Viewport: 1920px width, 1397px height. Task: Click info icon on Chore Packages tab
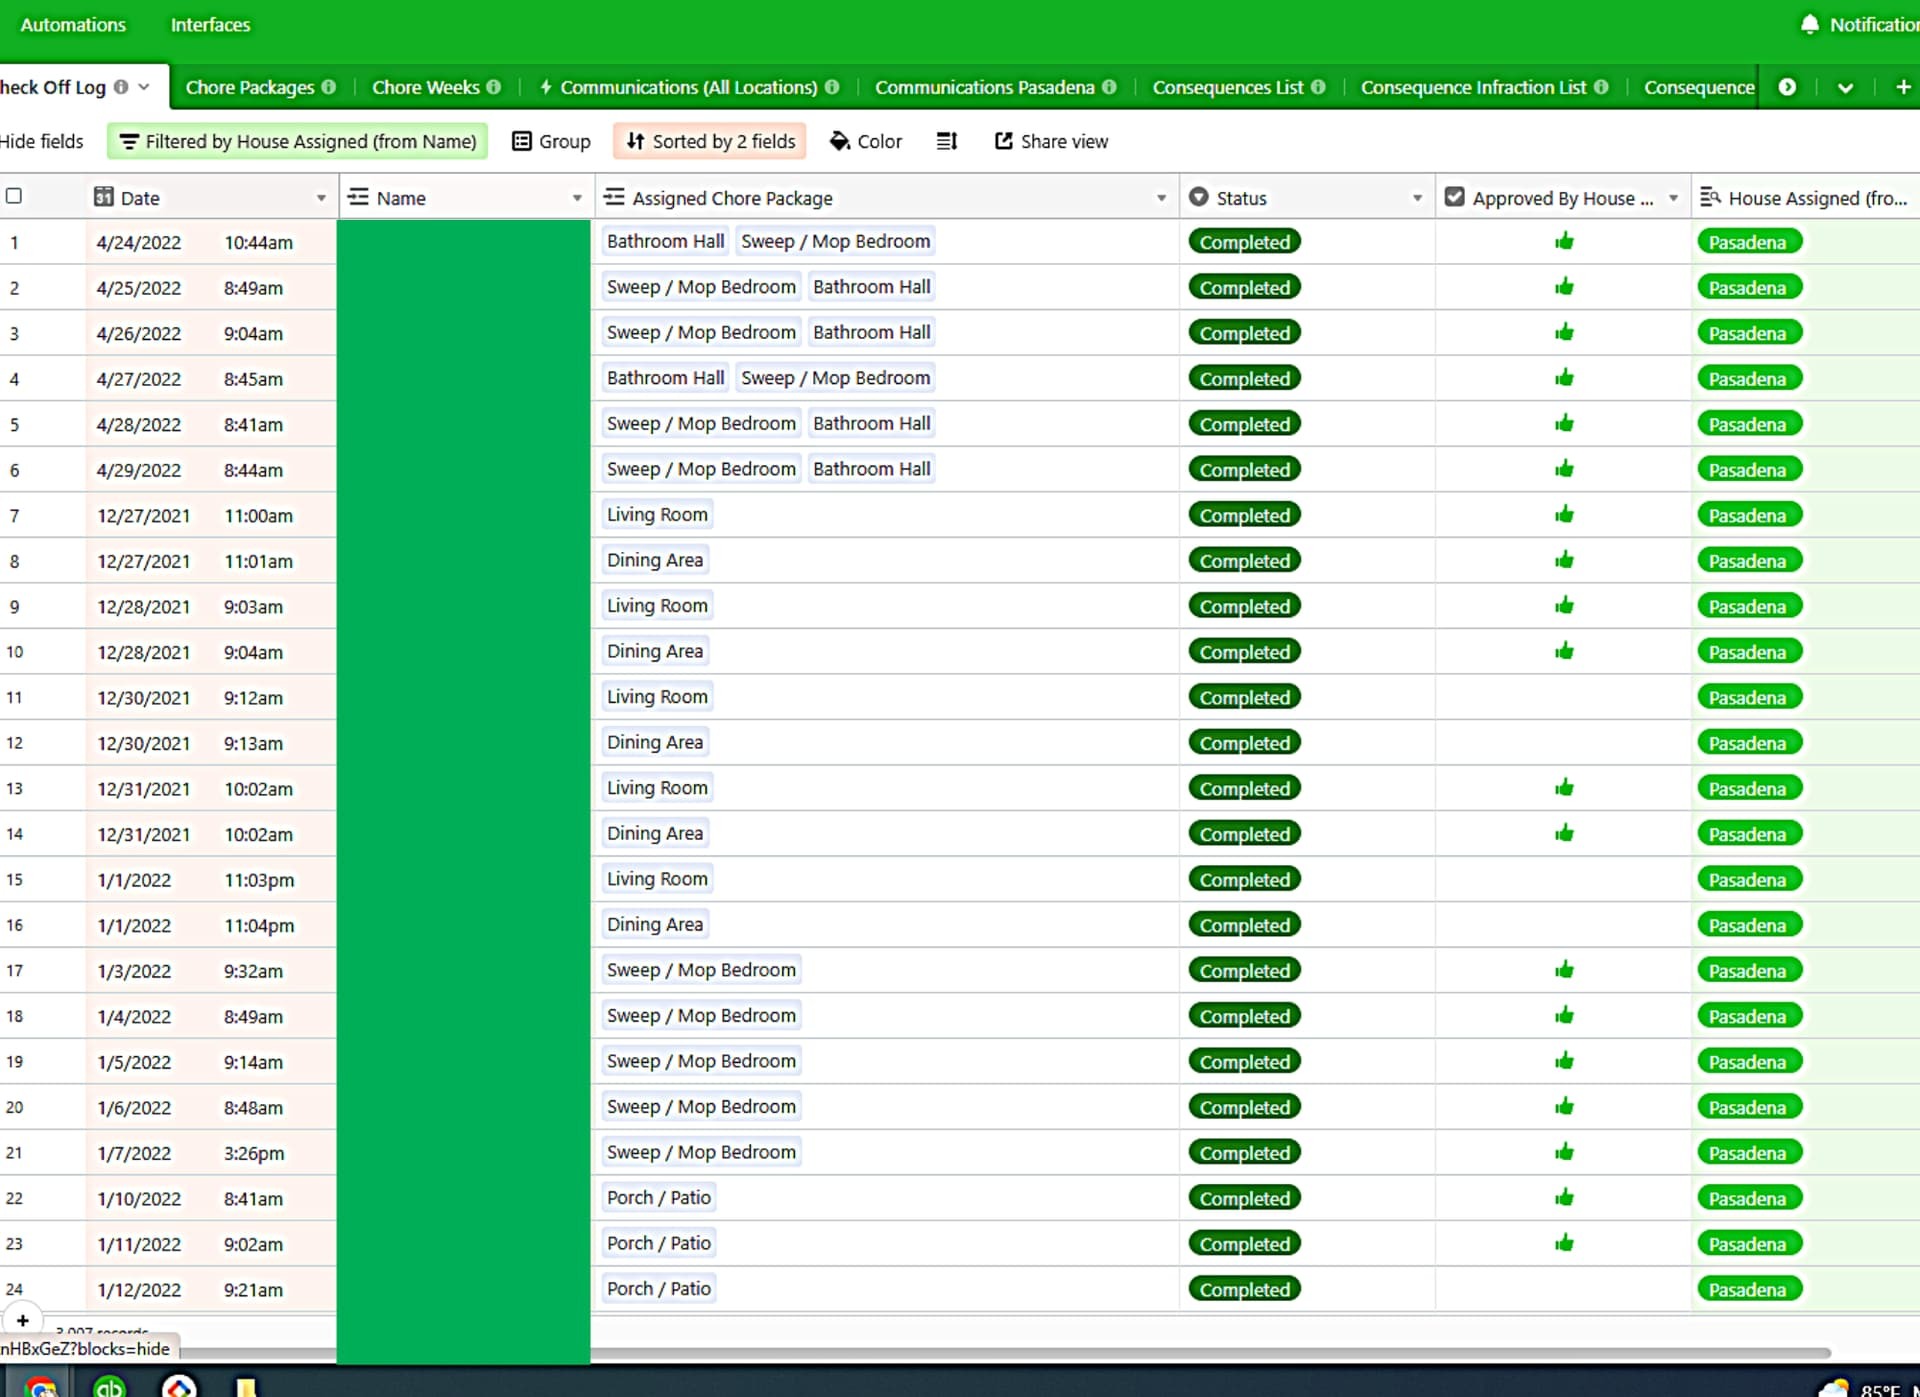328,87
